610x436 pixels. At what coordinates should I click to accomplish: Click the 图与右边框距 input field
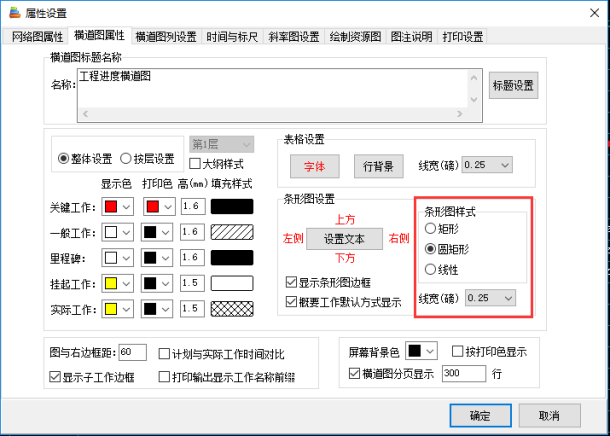pyautogui.click(x=132, y=353)
